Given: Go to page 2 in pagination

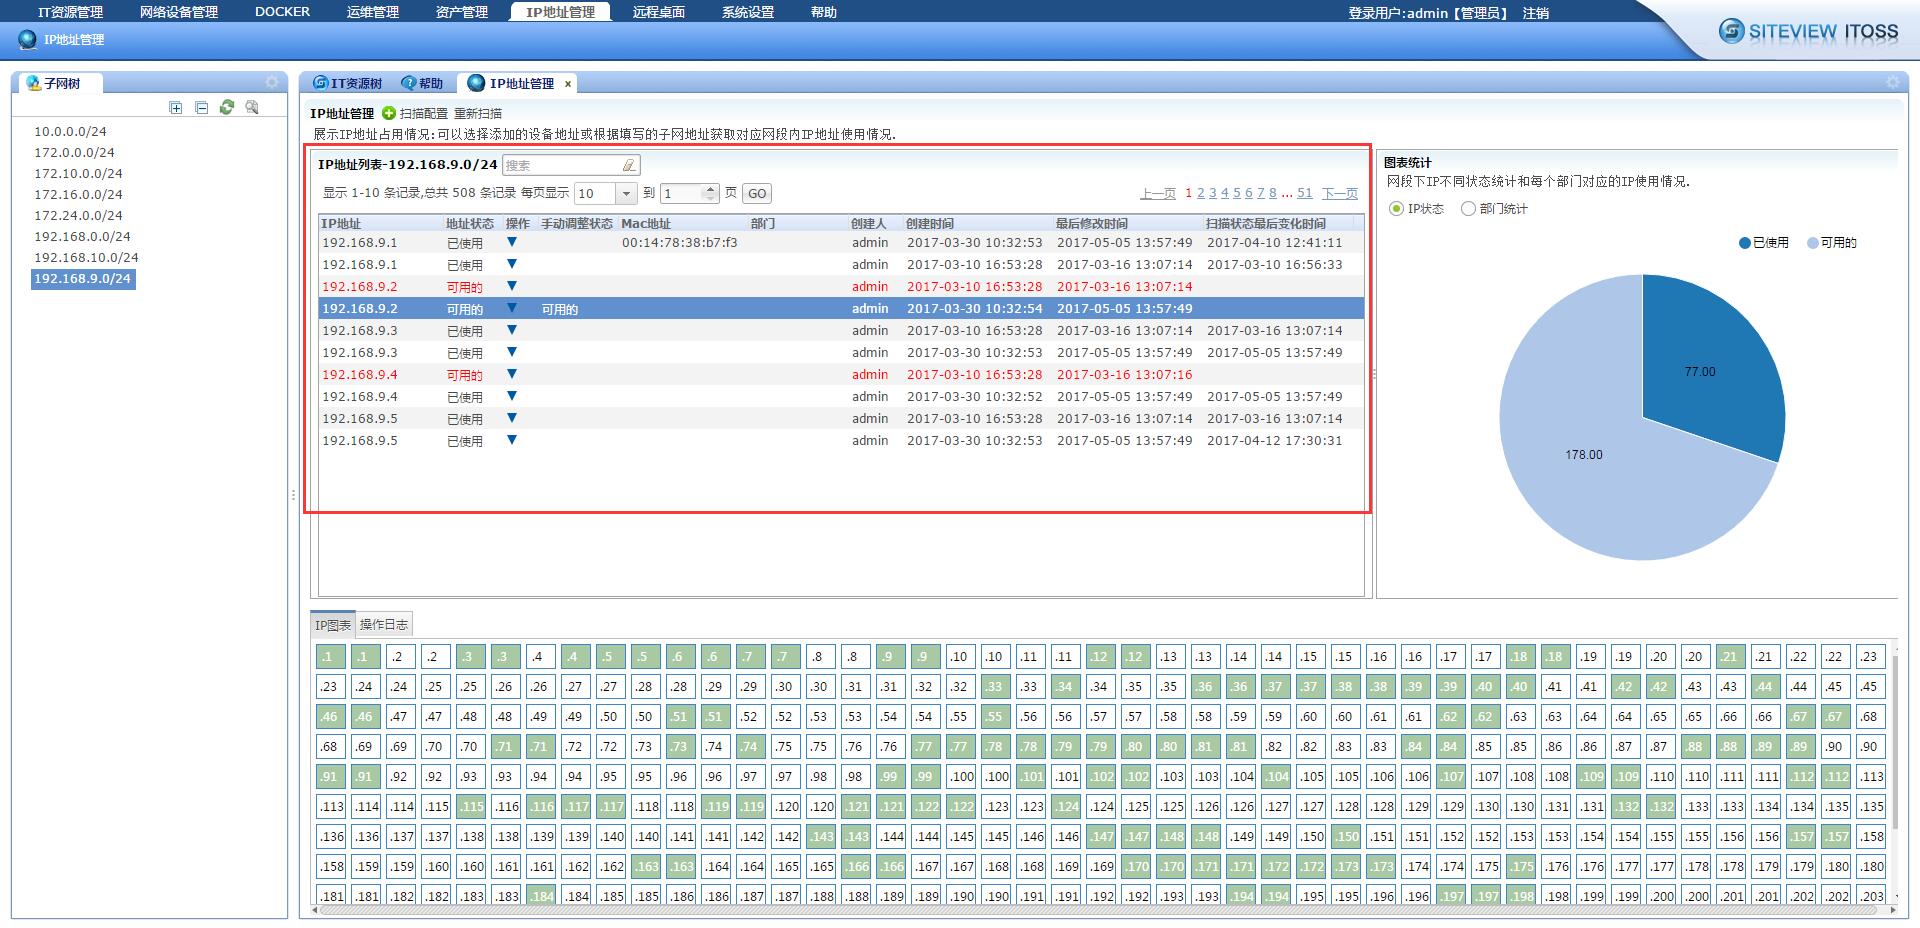Looking at the screenshot, I should [x=1200, y=194].
